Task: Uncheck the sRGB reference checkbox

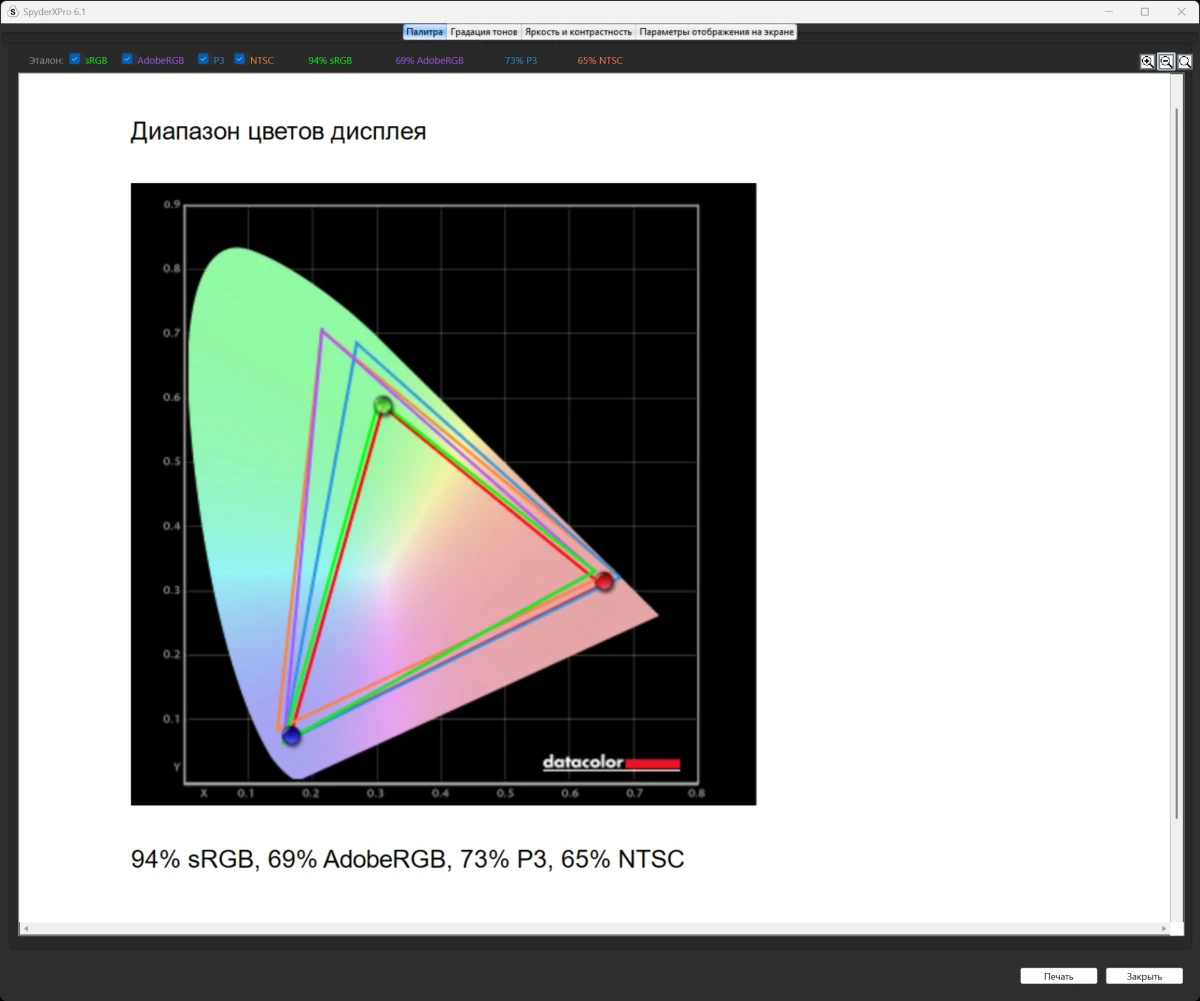Action: (x=75, y=60)
